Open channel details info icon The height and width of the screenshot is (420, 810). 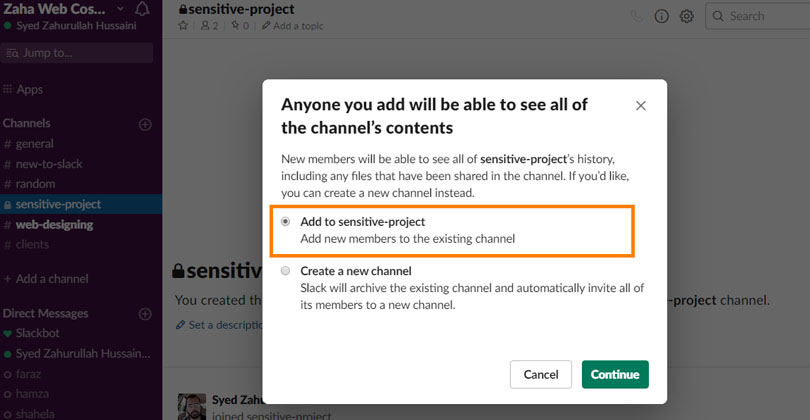point(662,16)
